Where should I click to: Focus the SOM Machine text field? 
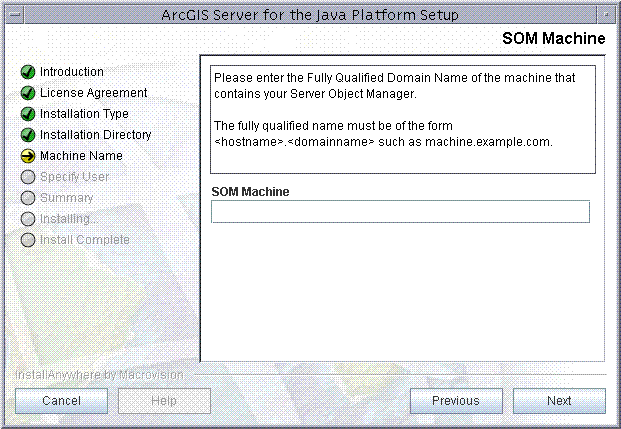pos(400,212)
